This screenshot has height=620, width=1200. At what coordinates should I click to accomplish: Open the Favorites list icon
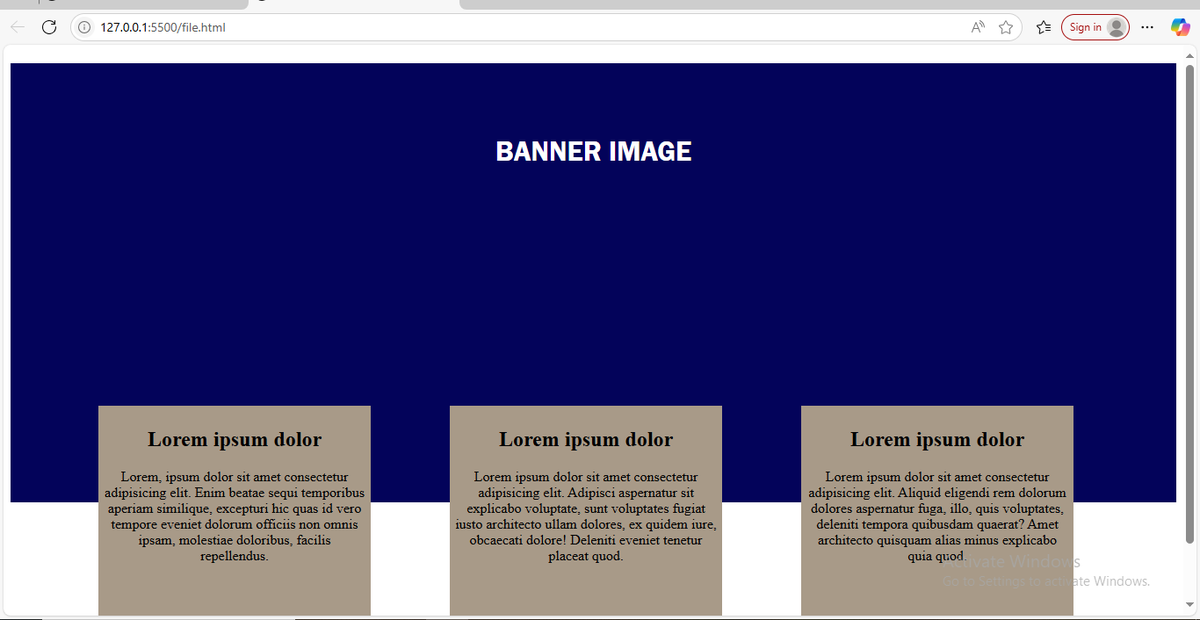click(1043, 27)
